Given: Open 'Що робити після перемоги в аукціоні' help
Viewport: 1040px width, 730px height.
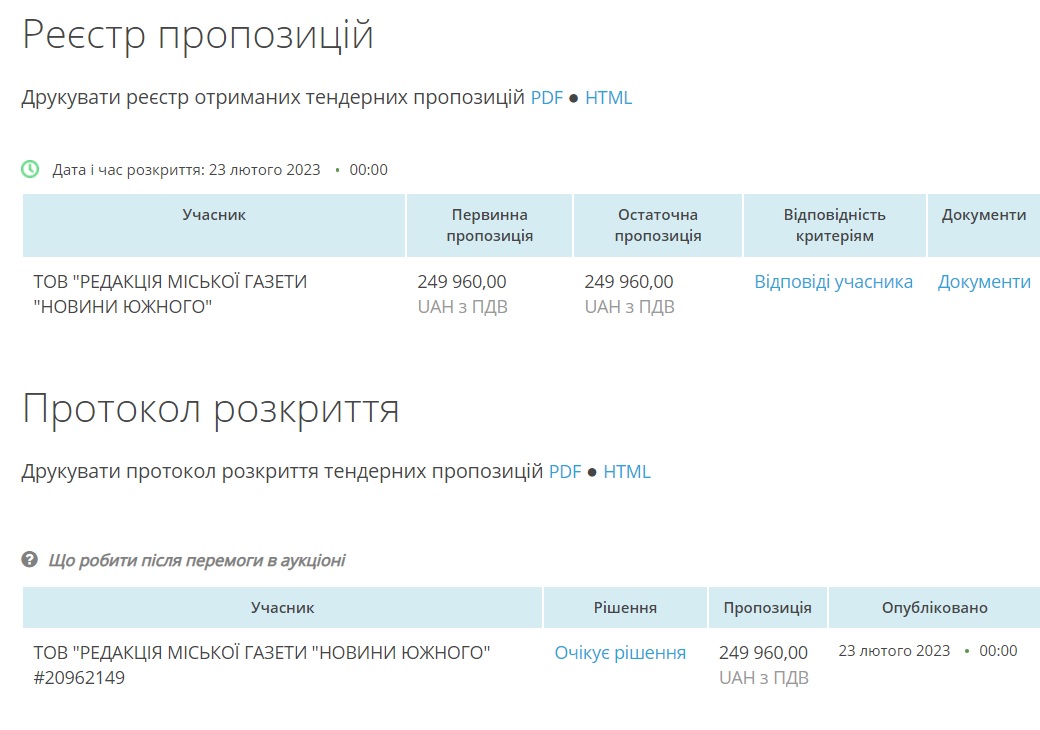Looking at the screenshot, I should 196,560.
